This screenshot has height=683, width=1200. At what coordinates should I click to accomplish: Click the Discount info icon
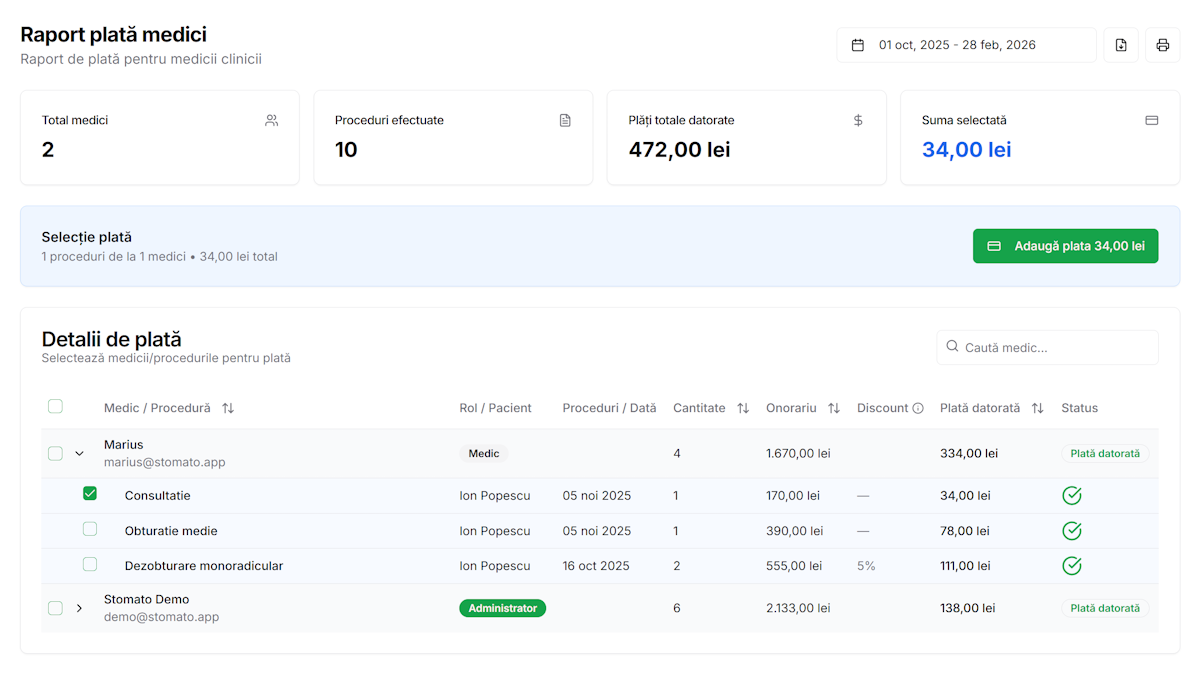point(918,408)
